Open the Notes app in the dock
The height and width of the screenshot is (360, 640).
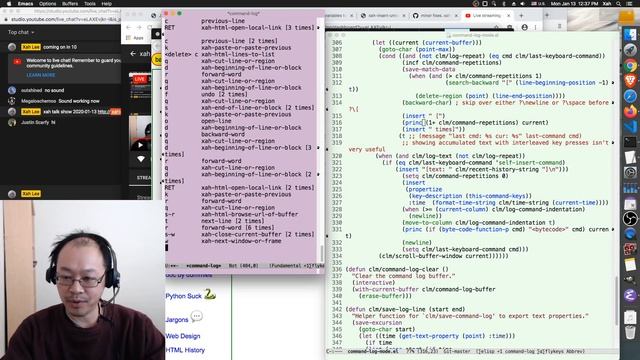630,264
